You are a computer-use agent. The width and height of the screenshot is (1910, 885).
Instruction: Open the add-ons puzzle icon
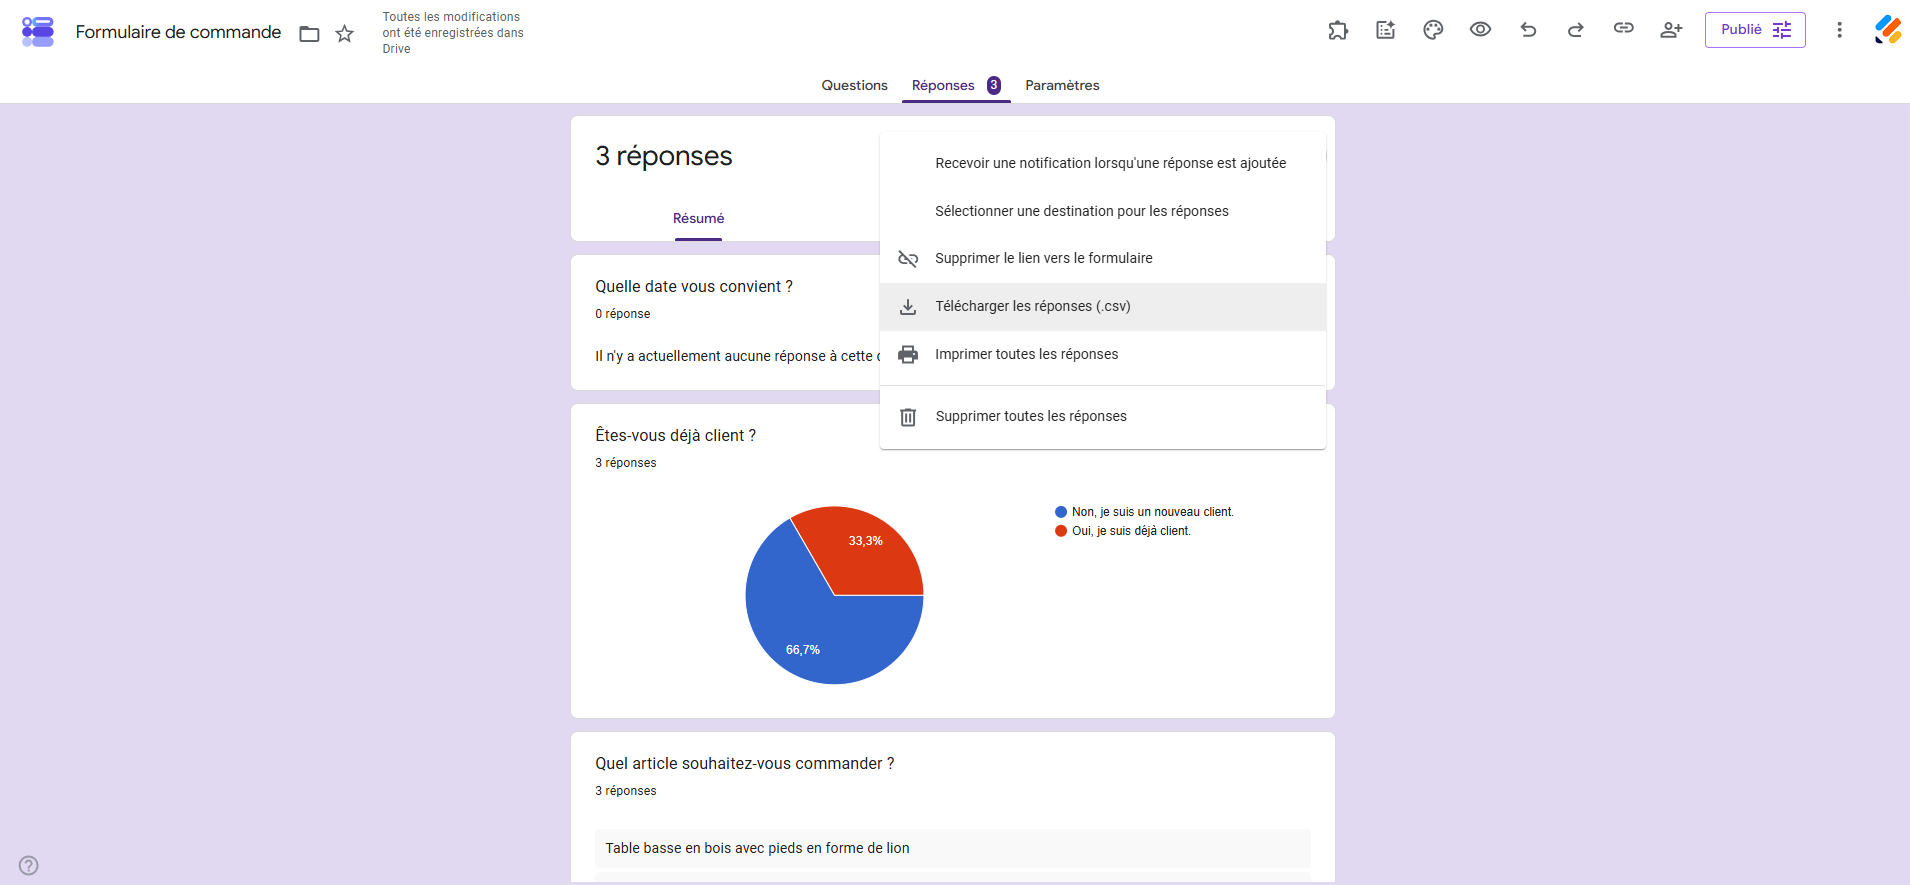(1338, 30)
